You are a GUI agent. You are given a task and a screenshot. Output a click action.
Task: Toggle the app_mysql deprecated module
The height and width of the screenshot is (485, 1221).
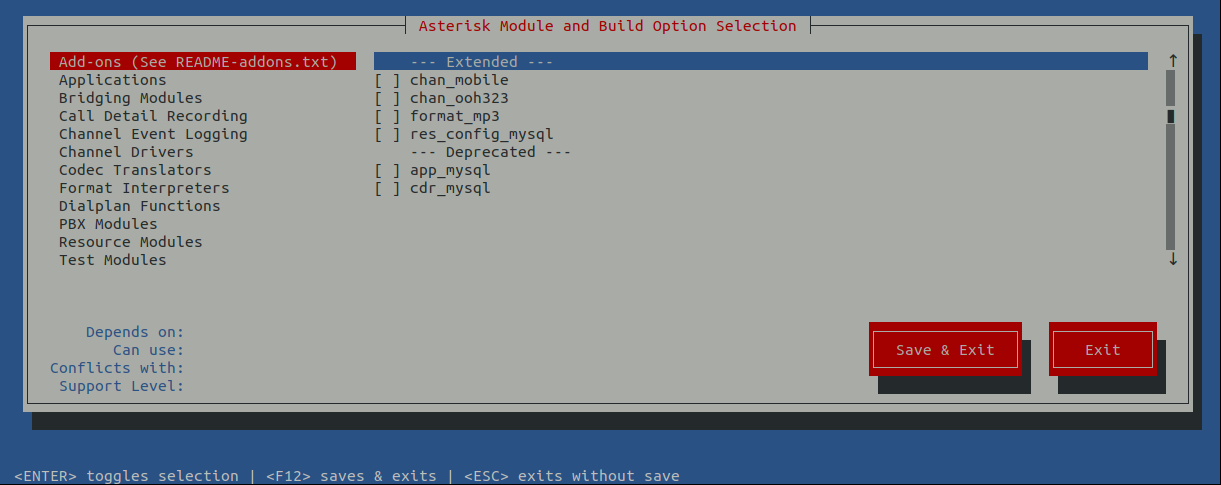pyautogui.click(x=388, y=170)
